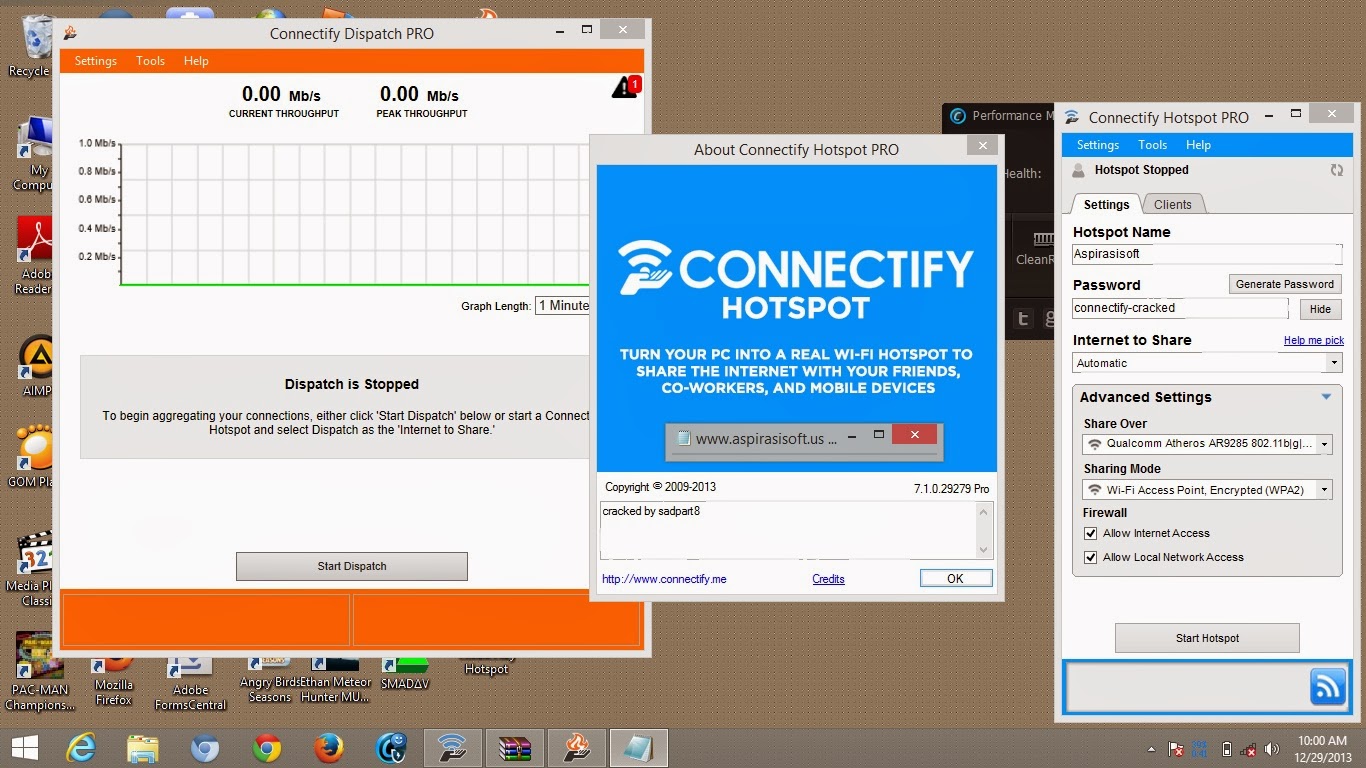Screen dimensions: 1366x768
Task: Open Firefox from the taskbar
Action: click(328, 748)
